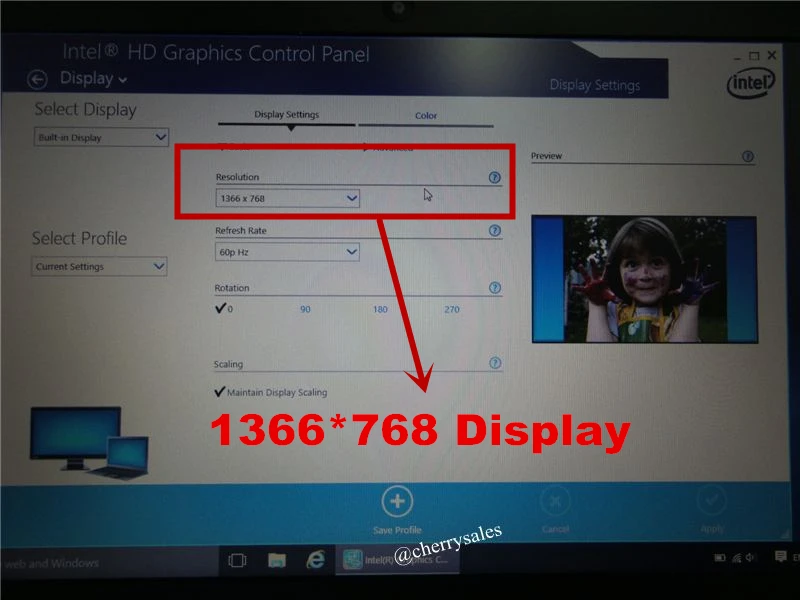The image size is (800, 600).
Task: Click the Intel logo
Action: pyautogui.click(x=751, y=83)
